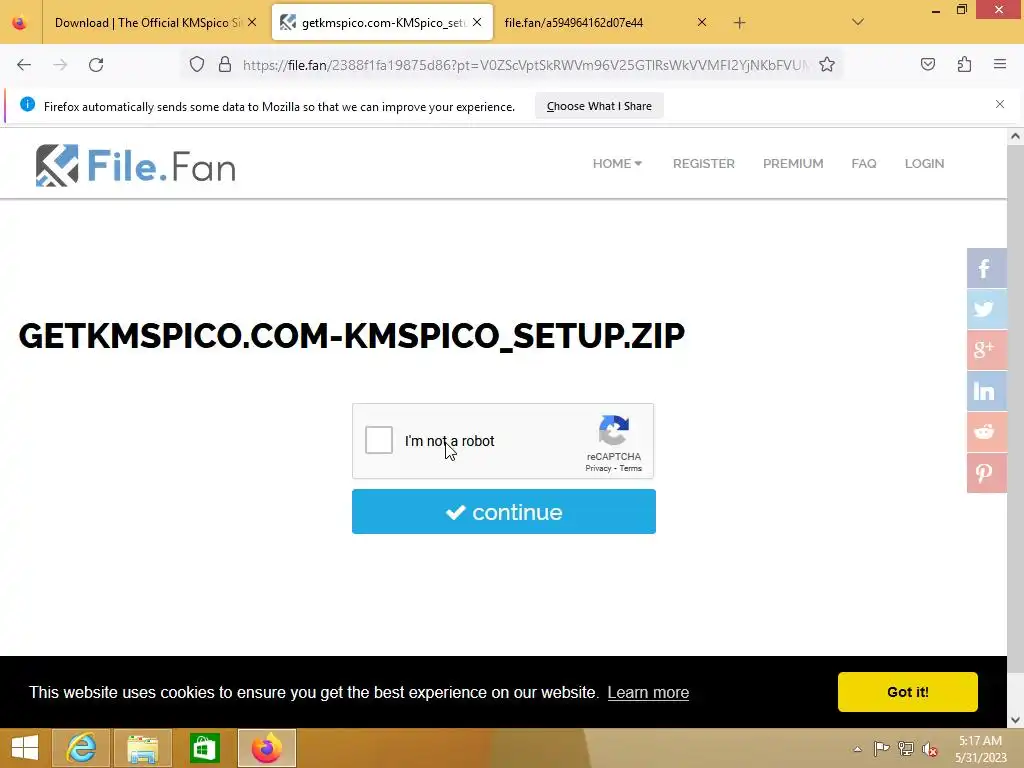Bookmark this page with star icon
1024x768 pixels.
(827, 65)
